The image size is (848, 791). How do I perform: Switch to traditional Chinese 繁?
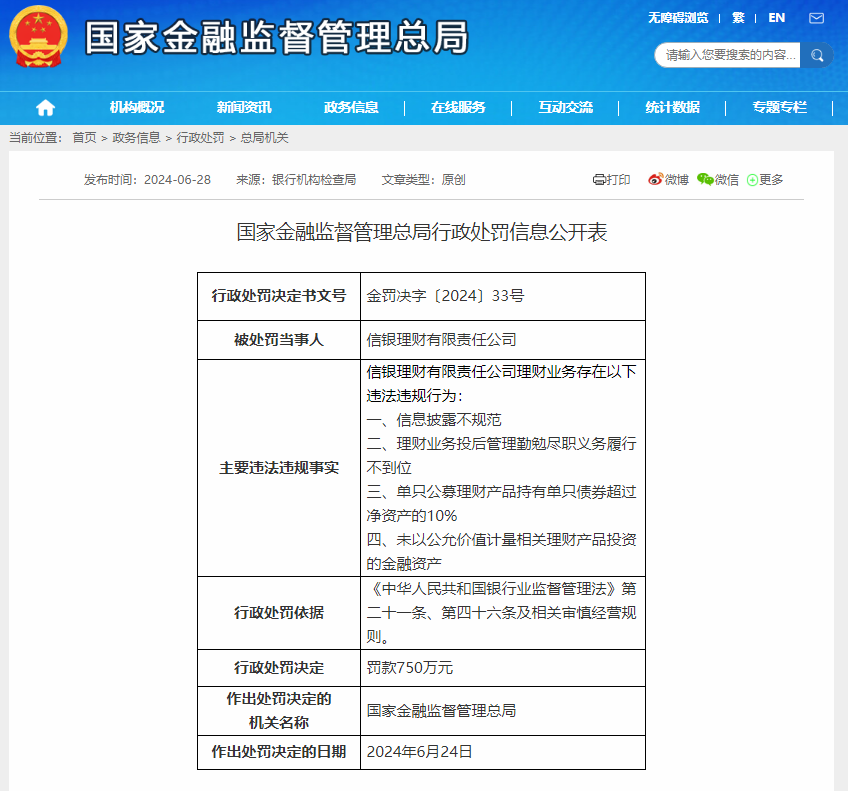pos(738,18)
